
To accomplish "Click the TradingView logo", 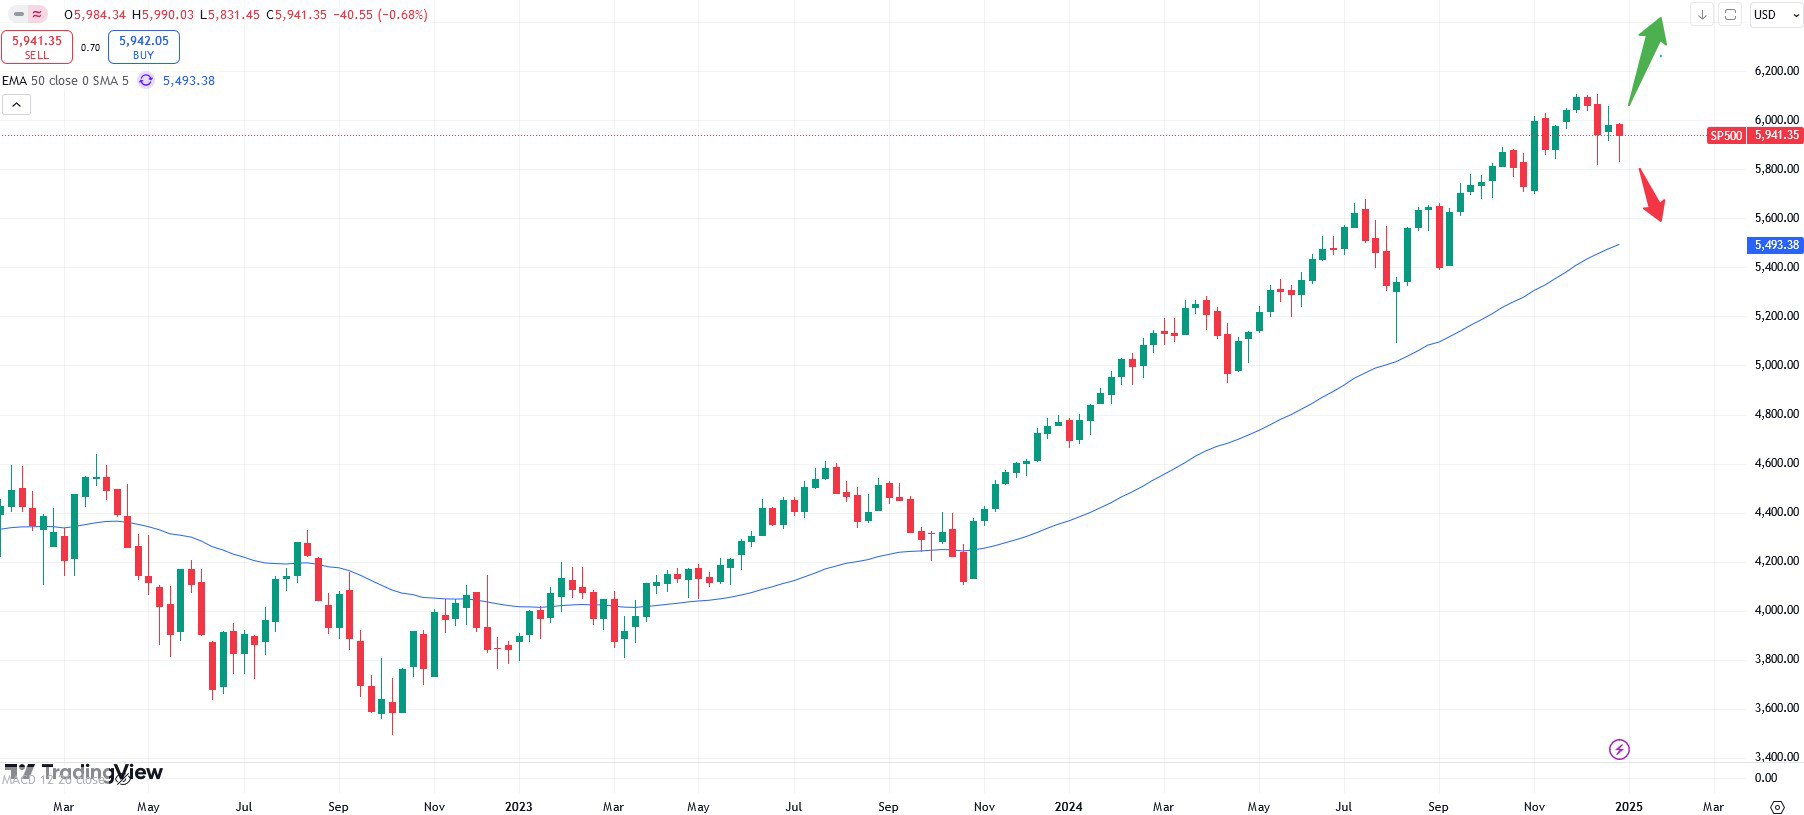I will point(84,772).
